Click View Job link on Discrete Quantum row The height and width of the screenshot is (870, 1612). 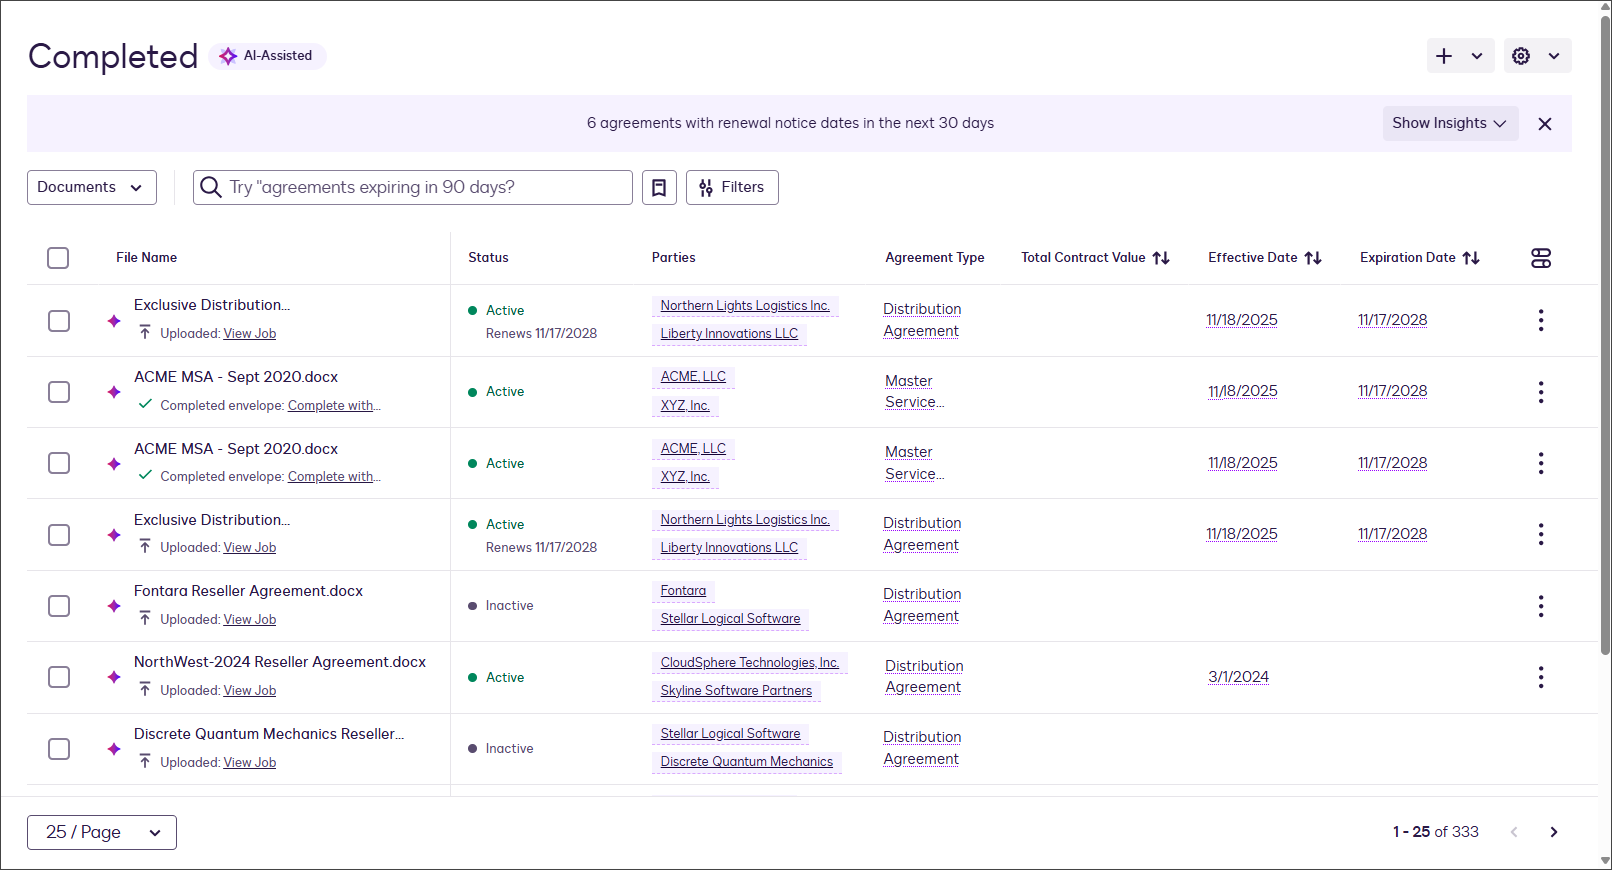point(250,762)
